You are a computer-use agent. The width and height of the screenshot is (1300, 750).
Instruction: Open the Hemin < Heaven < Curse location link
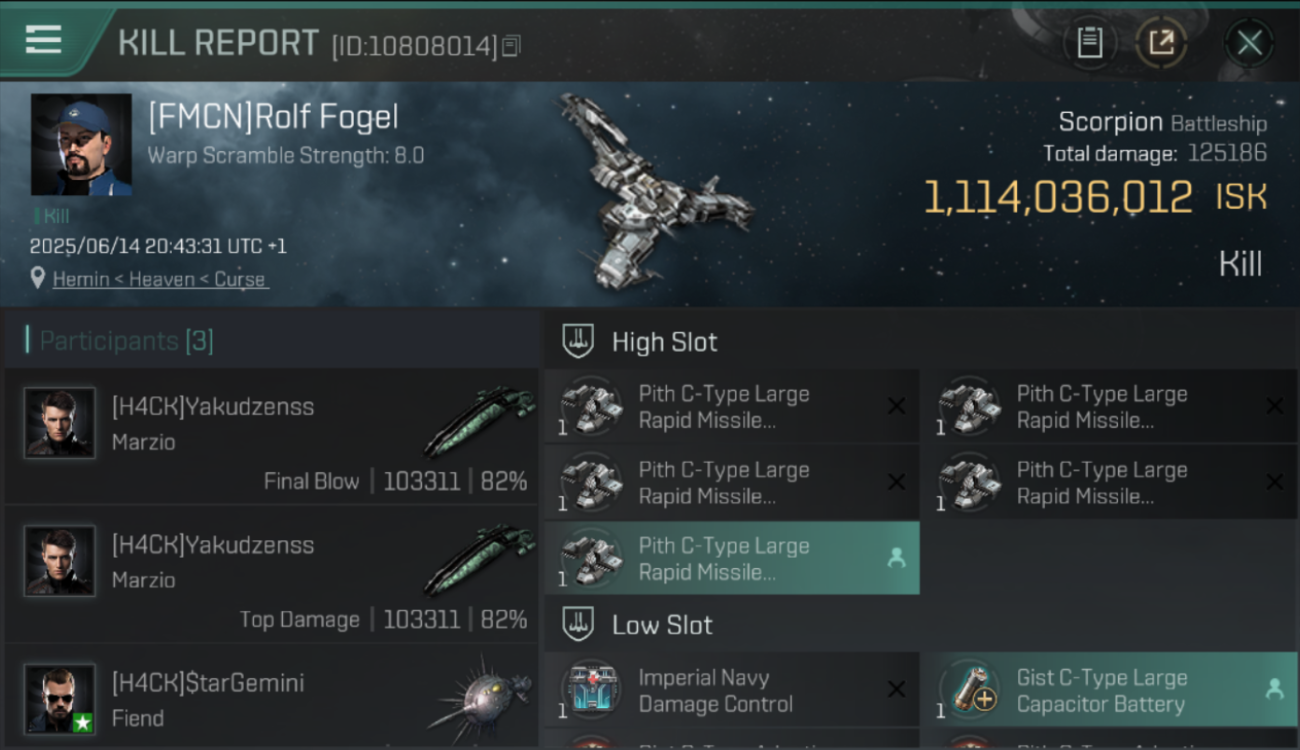point(160,279)
